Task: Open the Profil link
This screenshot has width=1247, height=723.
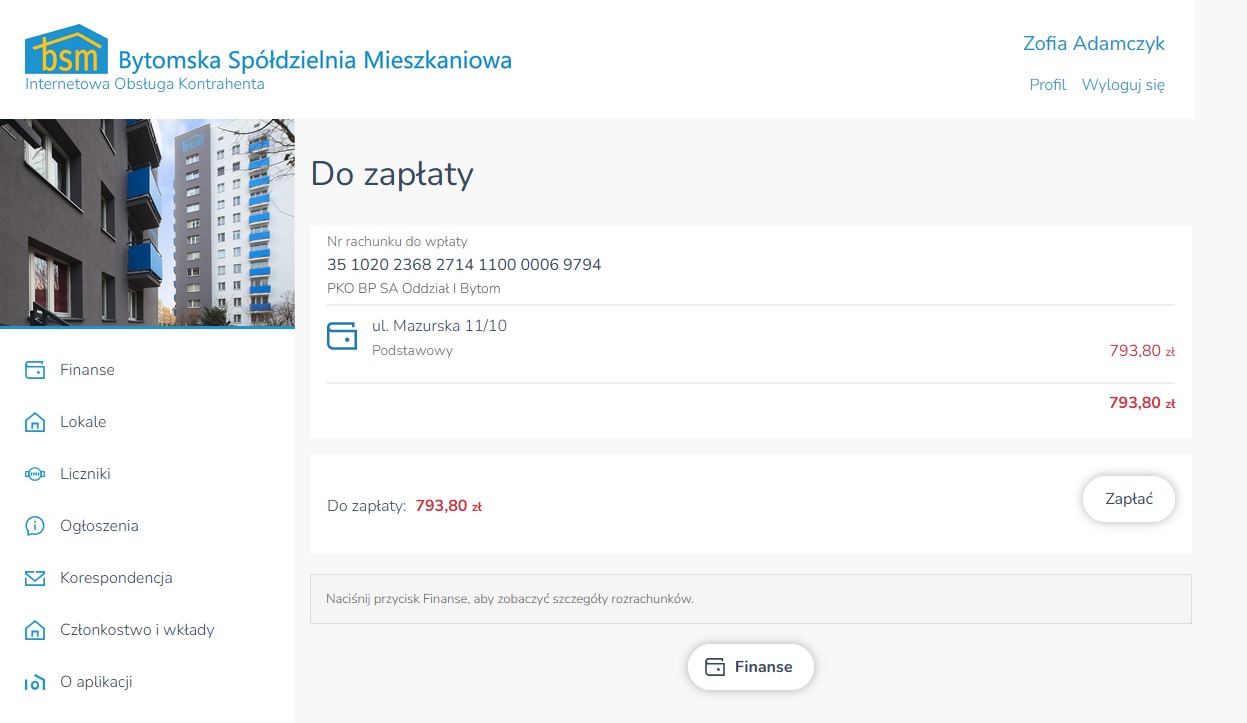Action: 1047,85
